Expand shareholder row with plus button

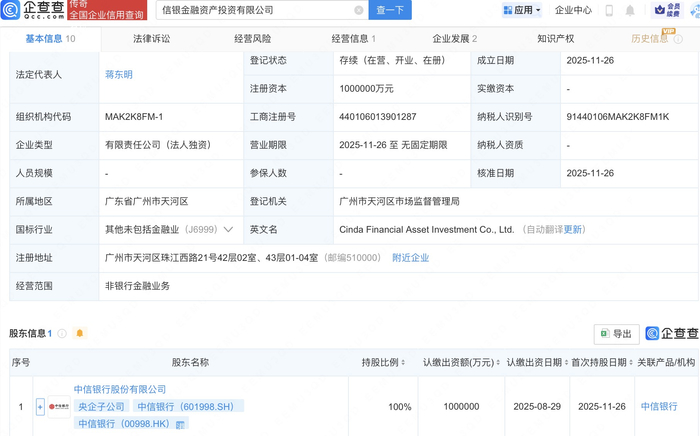point(40,407)
